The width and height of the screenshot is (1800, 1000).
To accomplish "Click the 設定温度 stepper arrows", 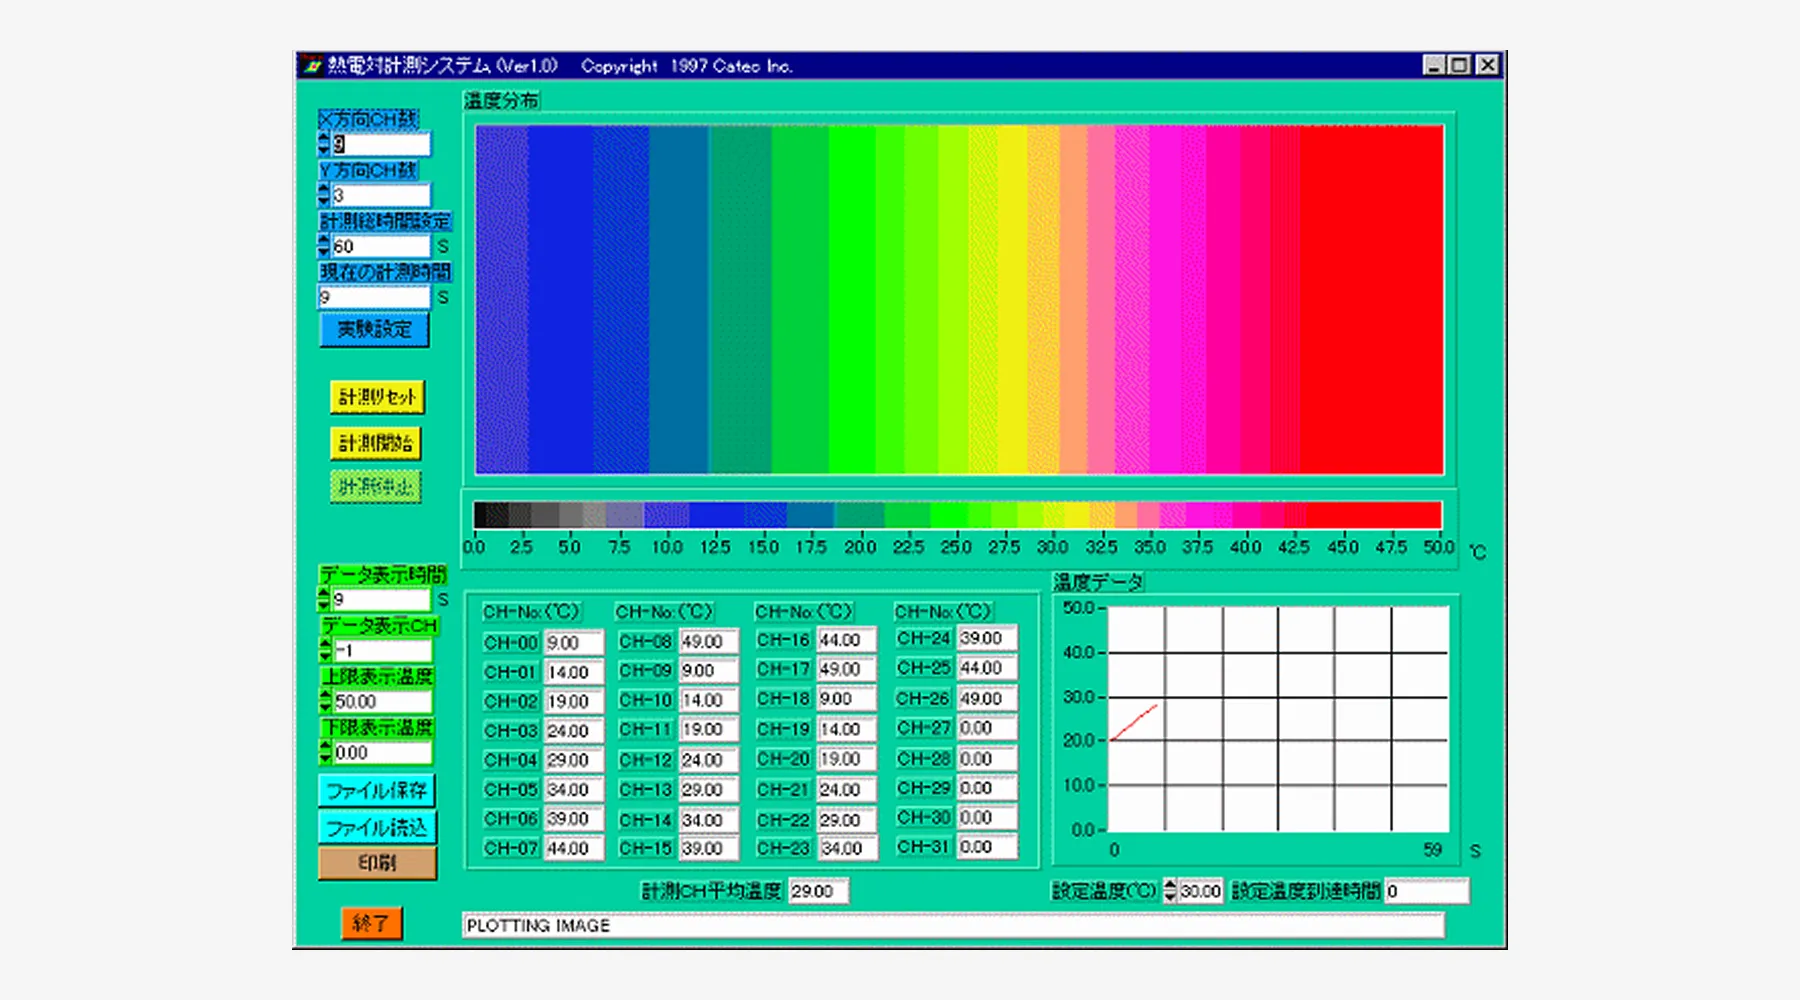I will click(x=1170, y=891).
